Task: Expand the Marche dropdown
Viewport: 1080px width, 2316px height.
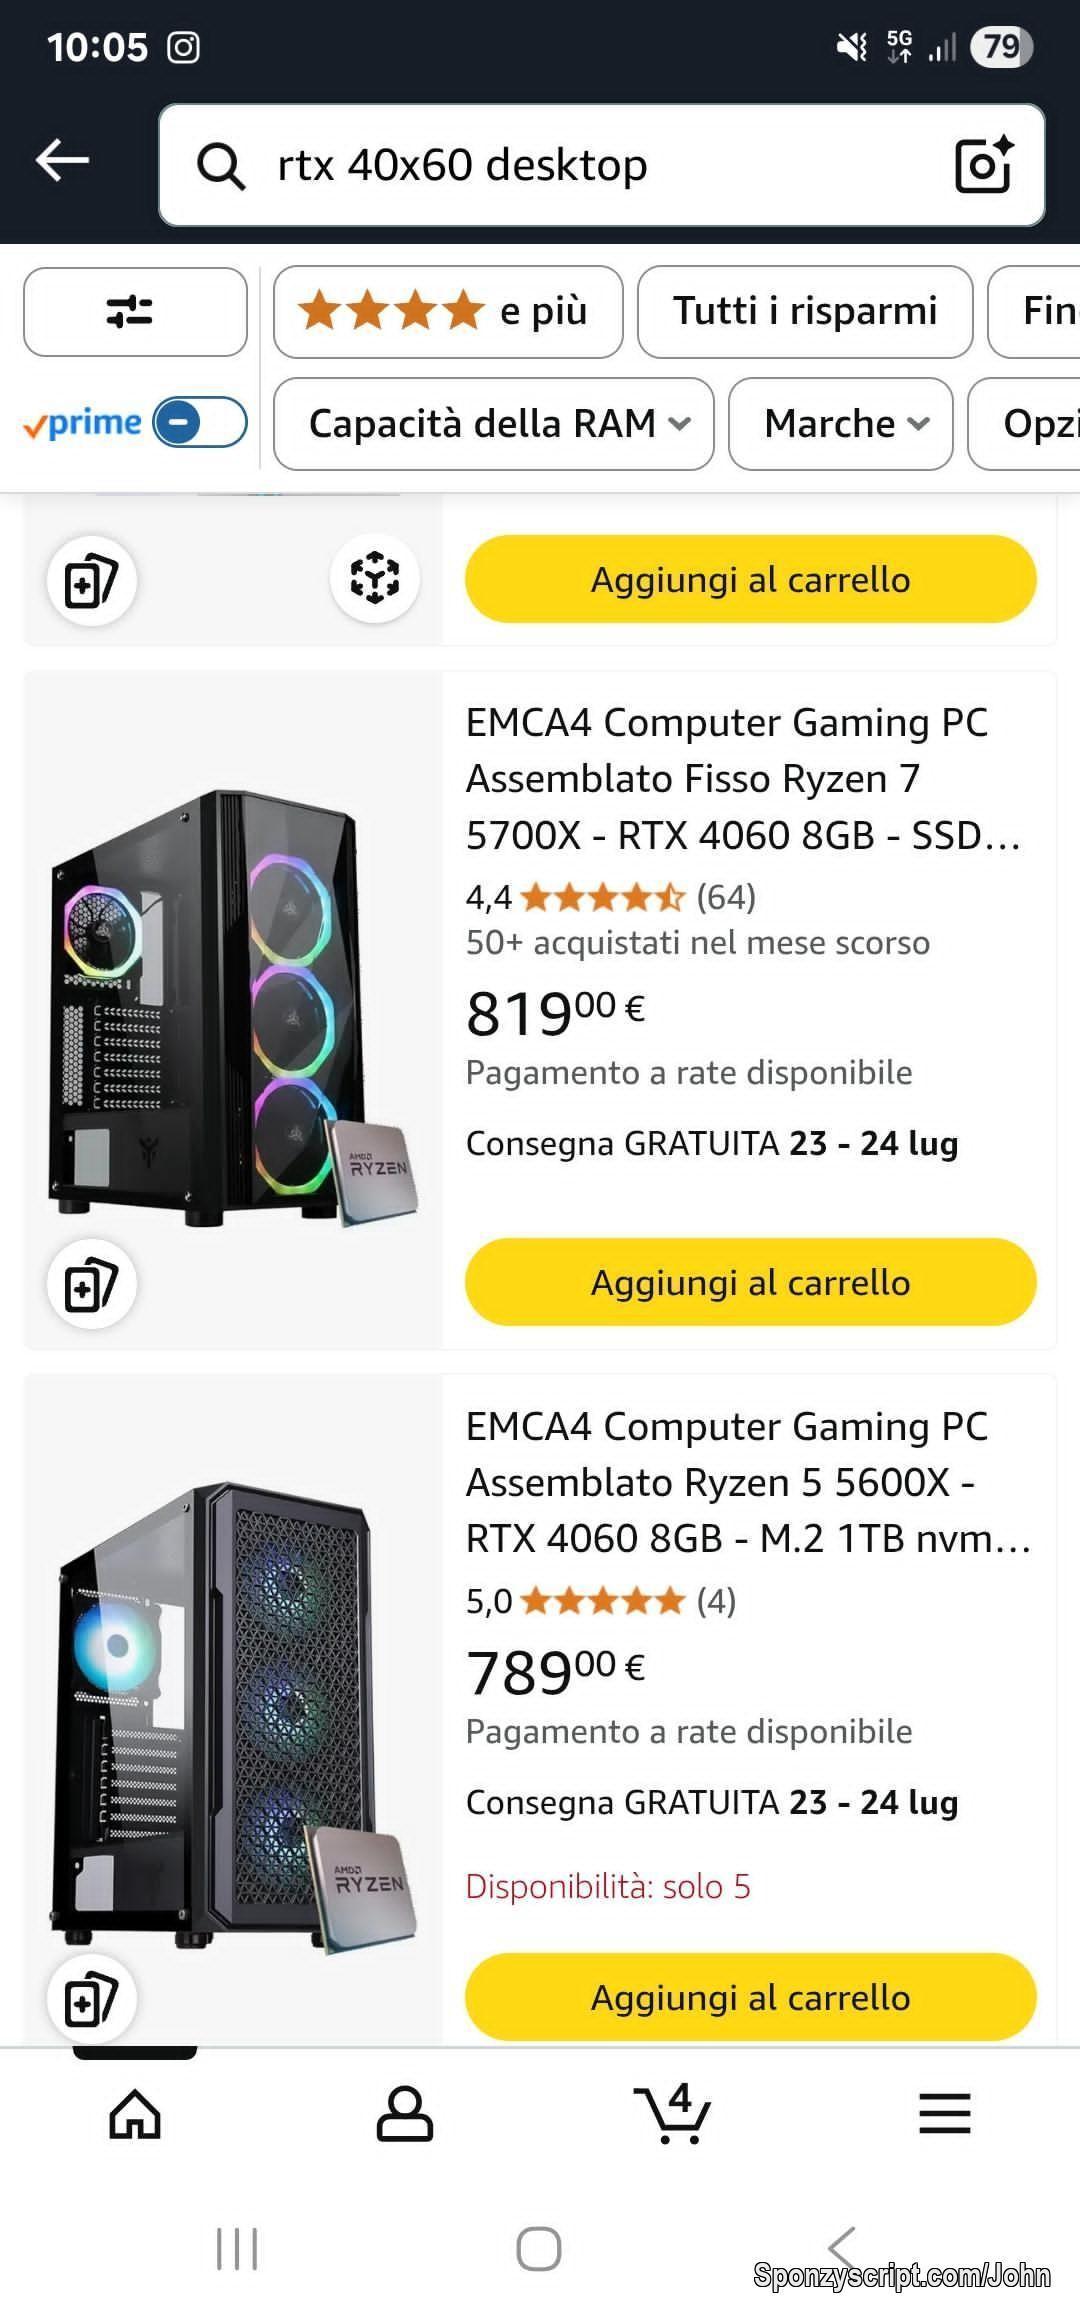Action: point(840,424)
